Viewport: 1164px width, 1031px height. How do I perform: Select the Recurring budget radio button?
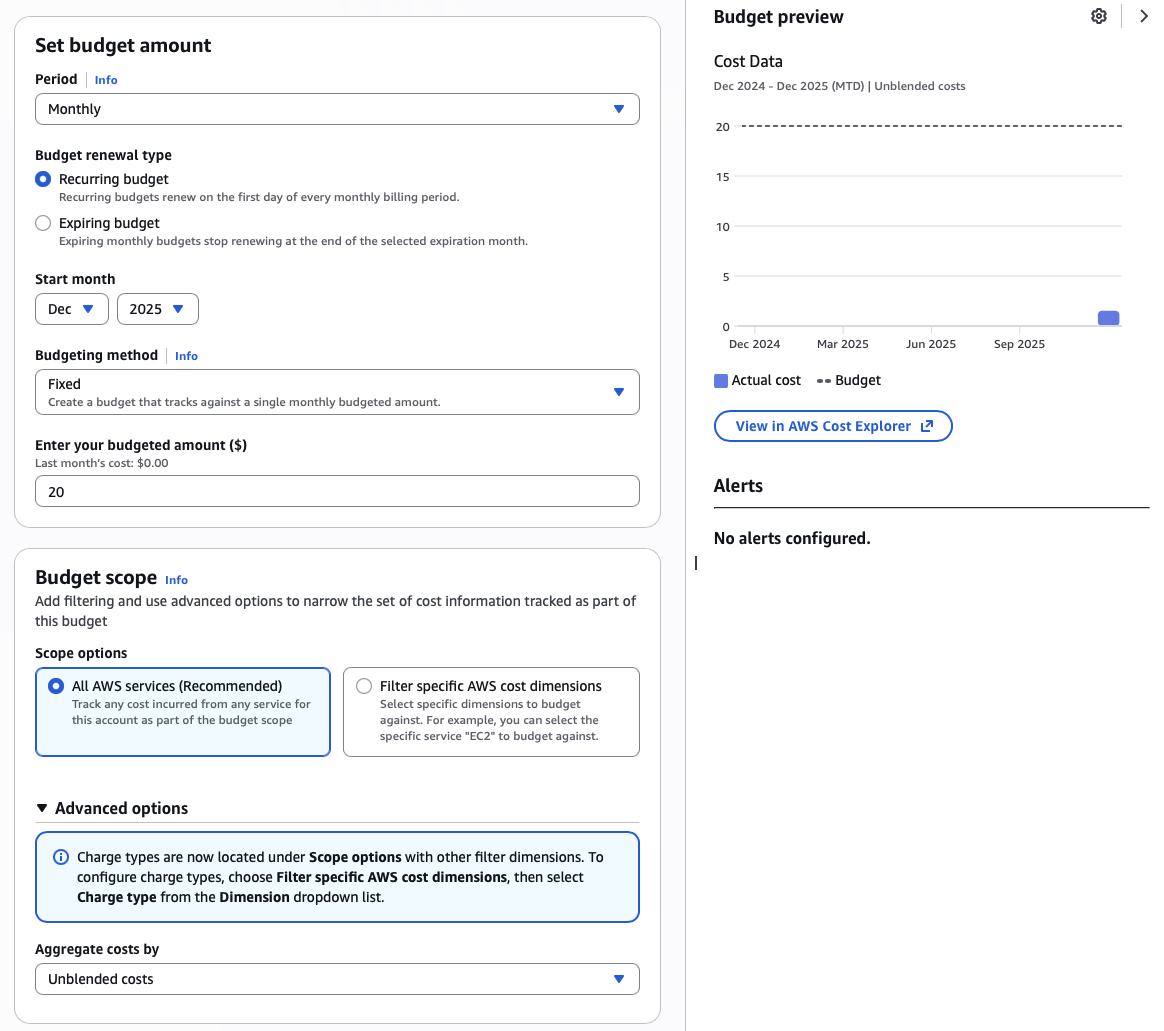pos(43,179)
